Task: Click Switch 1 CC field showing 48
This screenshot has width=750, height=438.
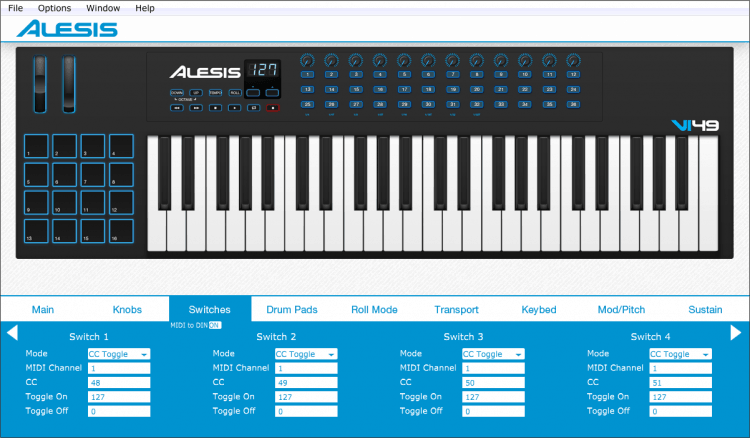Action: tap(119, 383)
